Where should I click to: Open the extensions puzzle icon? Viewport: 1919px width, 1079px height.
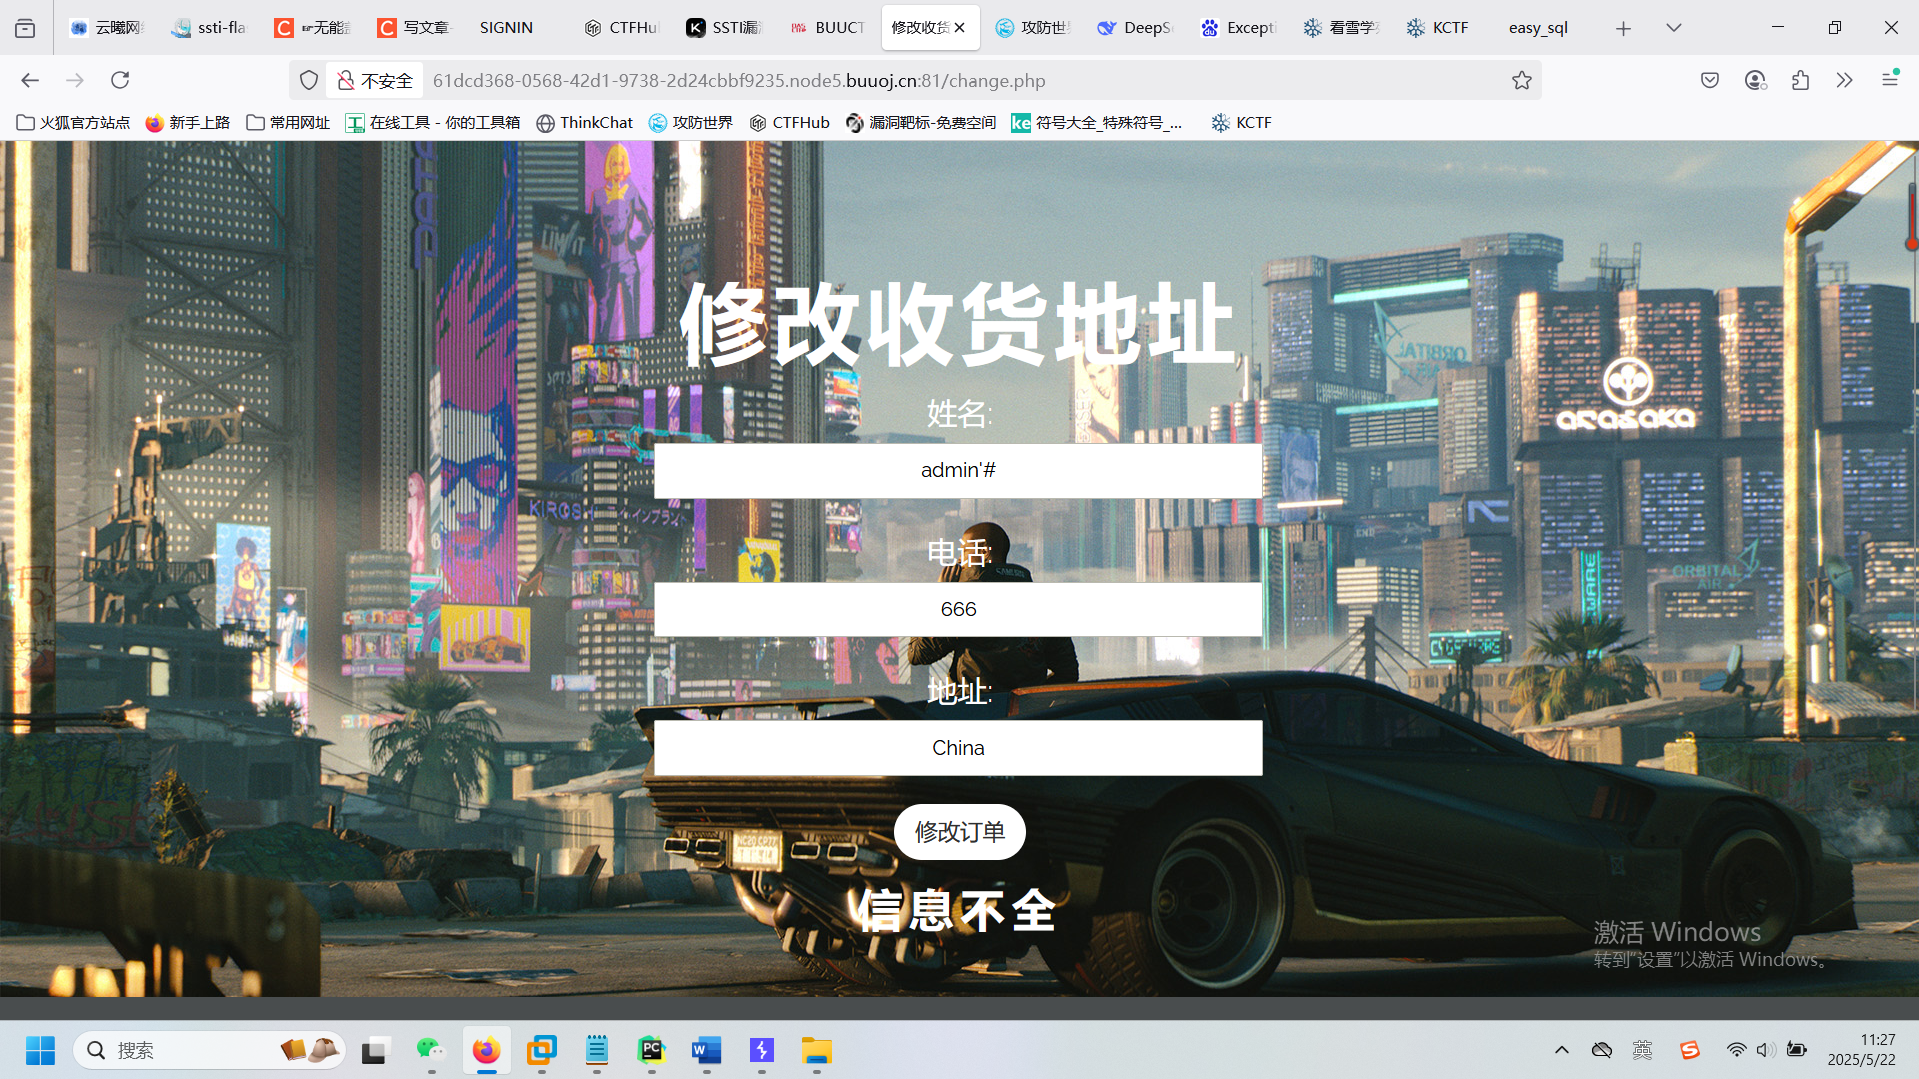[1800, 80]
